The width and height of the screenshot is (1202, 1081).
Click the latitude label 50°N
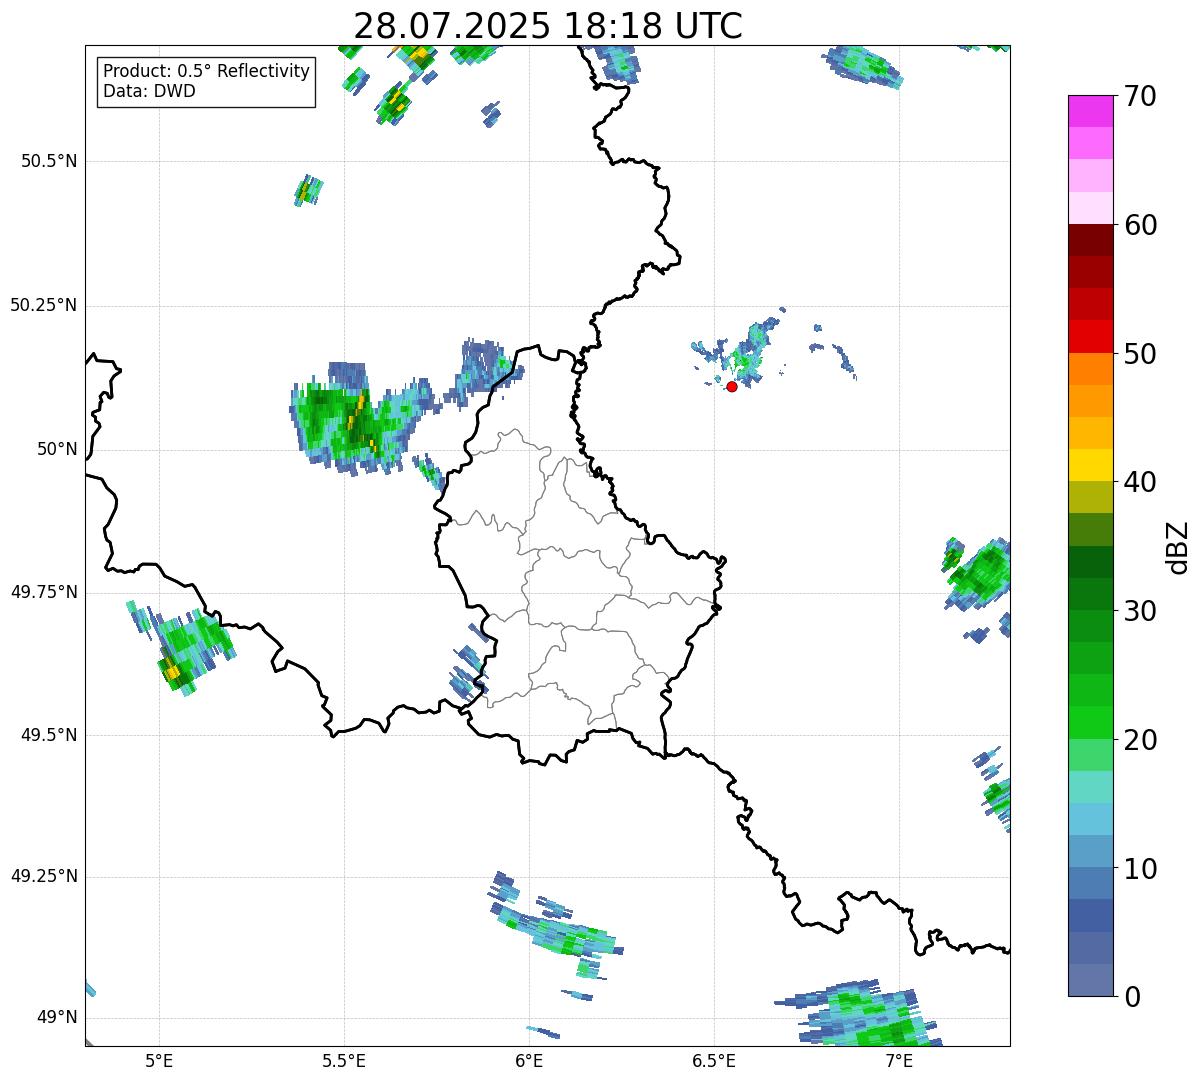56,449
